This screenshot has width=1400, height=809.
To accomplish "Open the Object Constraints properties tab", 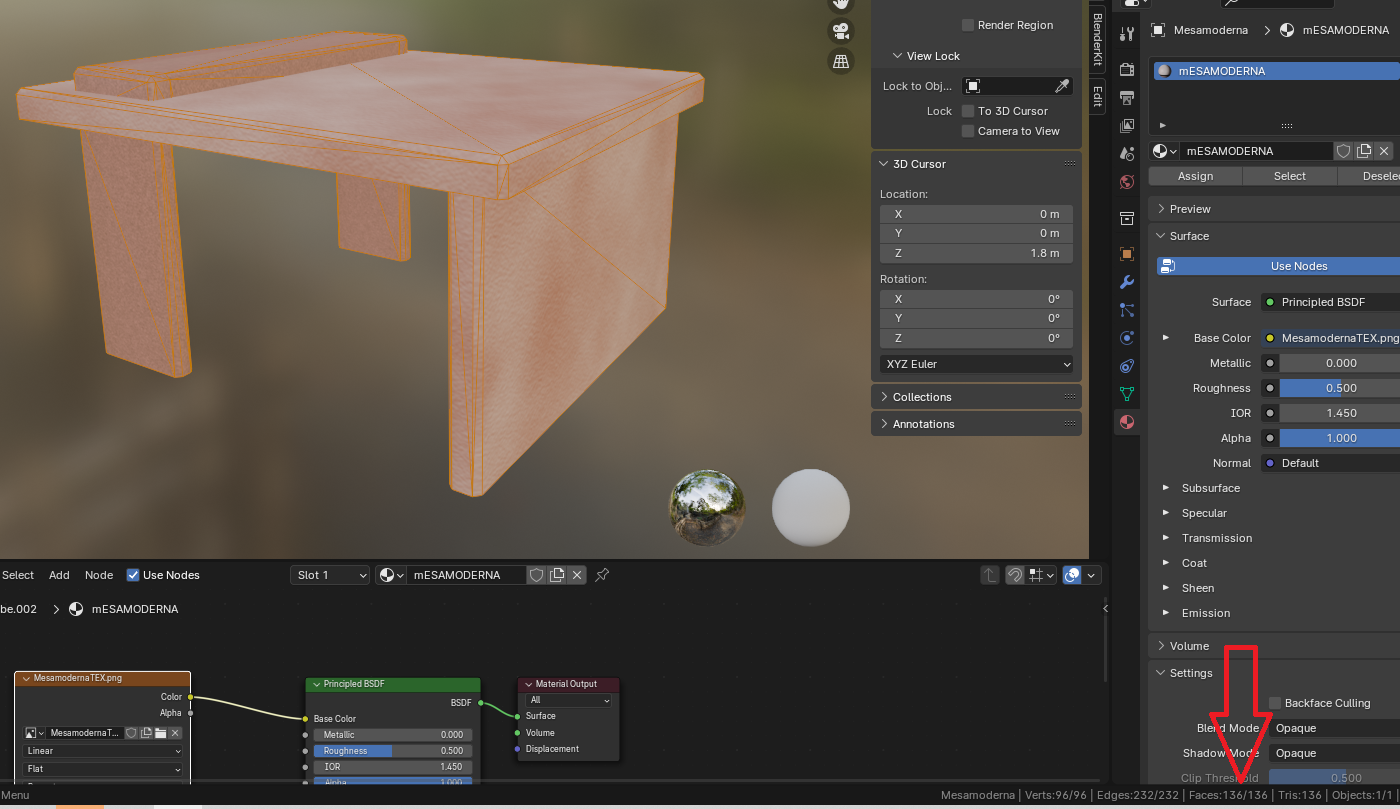I will (1127, 366).
